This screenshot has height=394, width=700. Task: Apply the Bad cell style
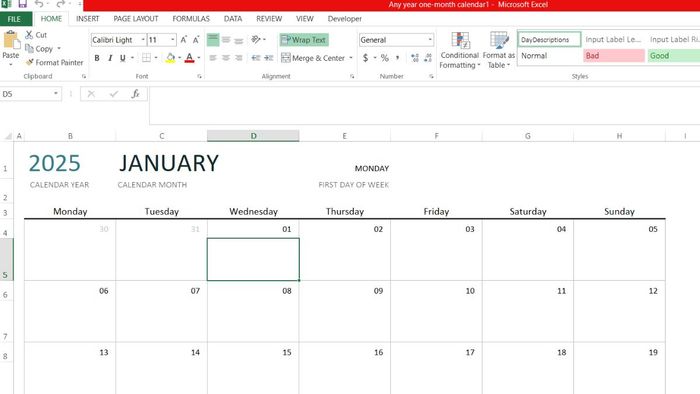point(614,56)
